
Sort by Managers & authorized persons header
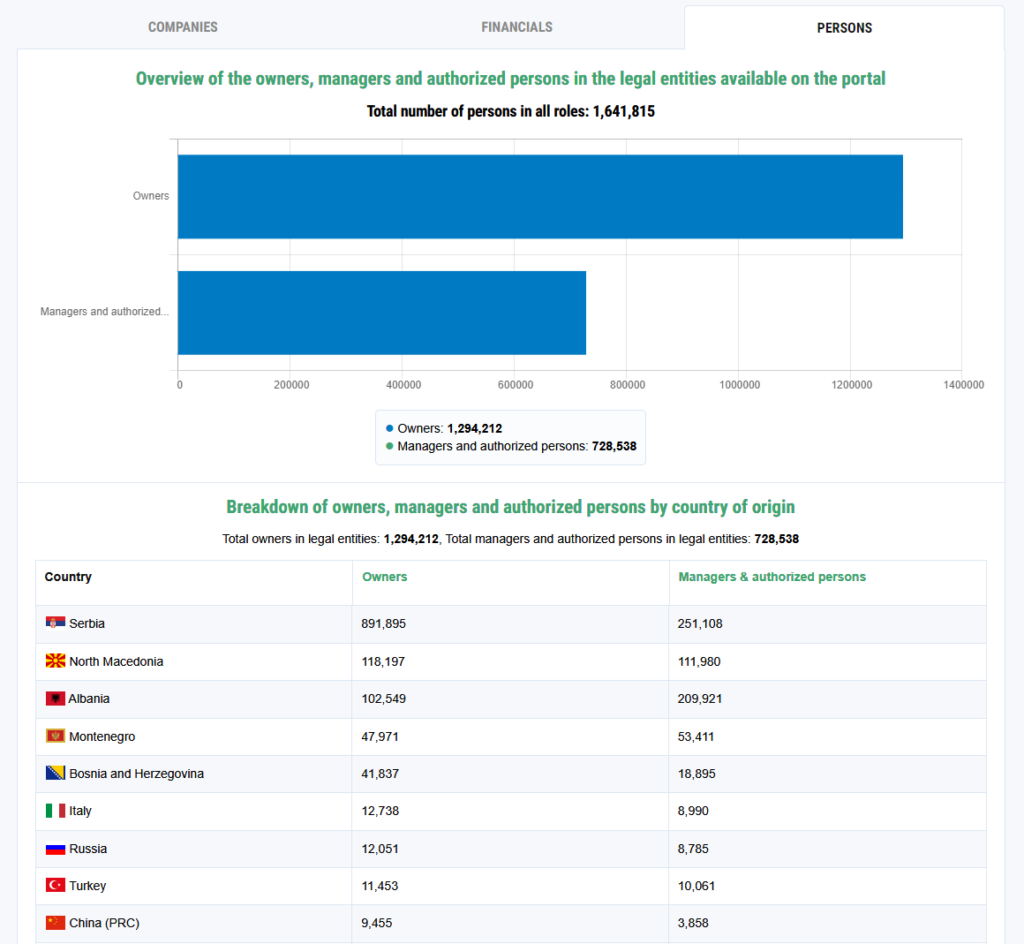point(772,576)
